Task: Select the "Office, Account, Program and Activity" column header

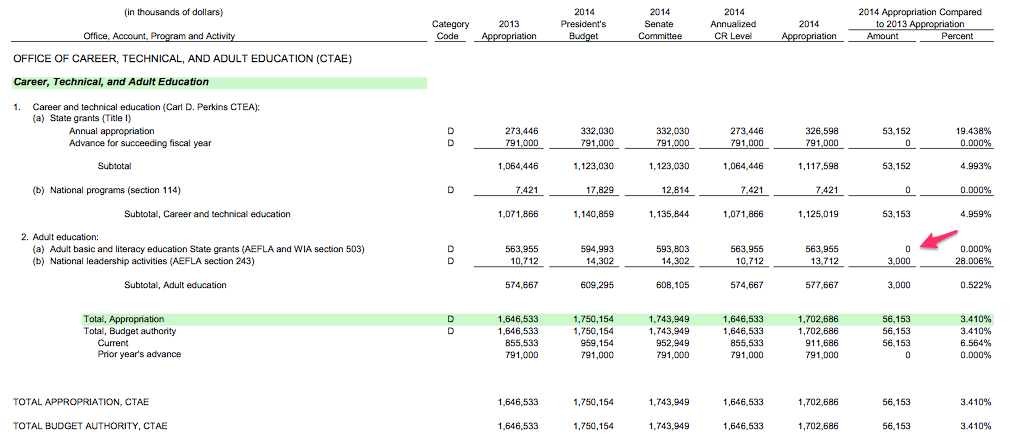Action: click(x=159, y=36)
